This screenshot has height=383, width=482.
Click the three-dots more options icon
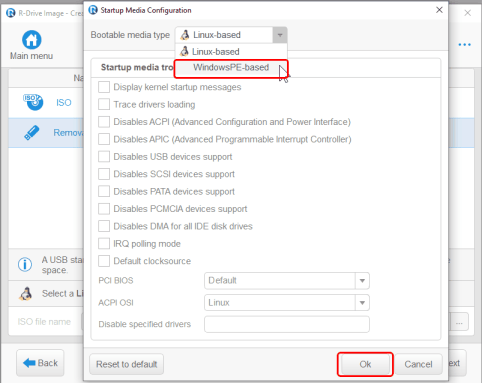coord(464,44)
